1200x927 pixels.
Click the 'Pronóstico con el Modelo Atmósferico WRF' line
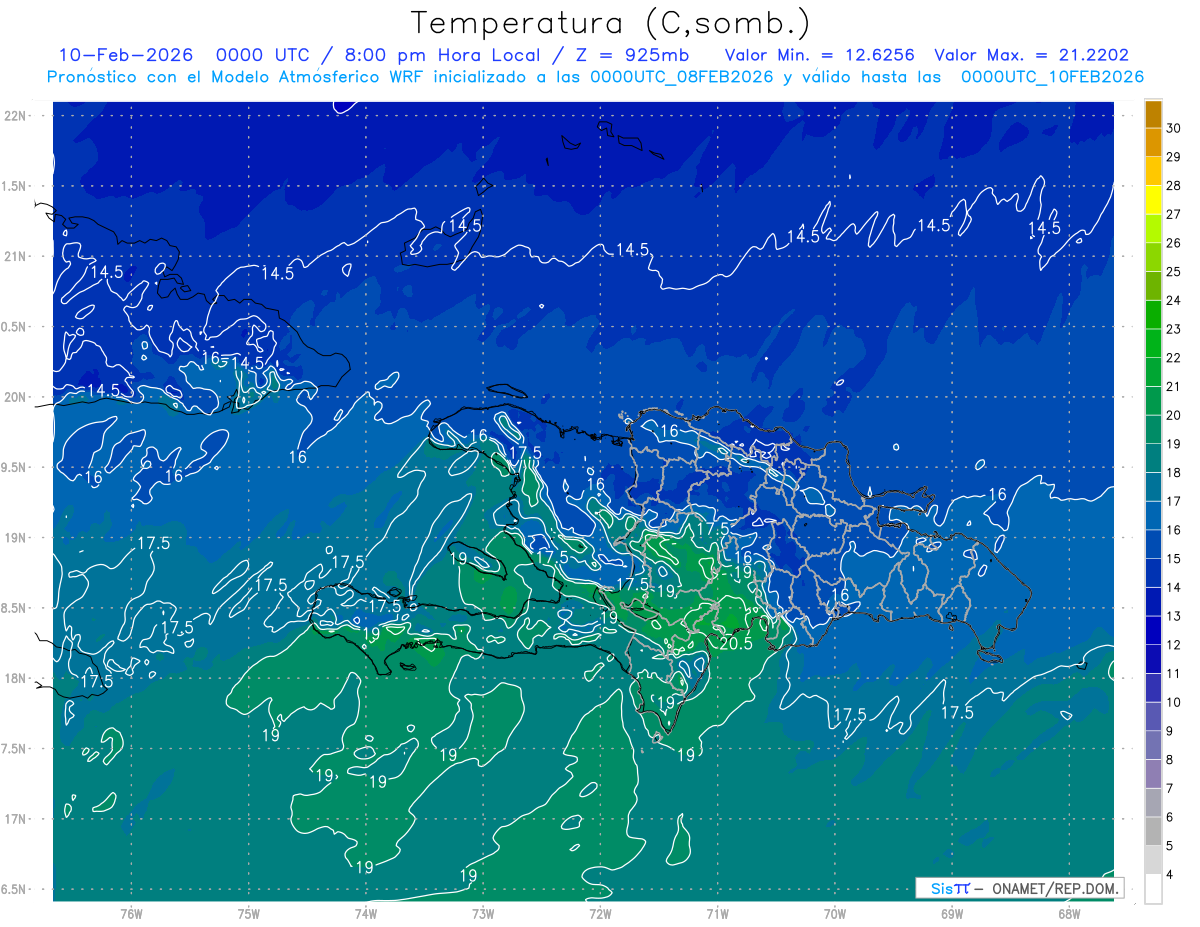595,77
